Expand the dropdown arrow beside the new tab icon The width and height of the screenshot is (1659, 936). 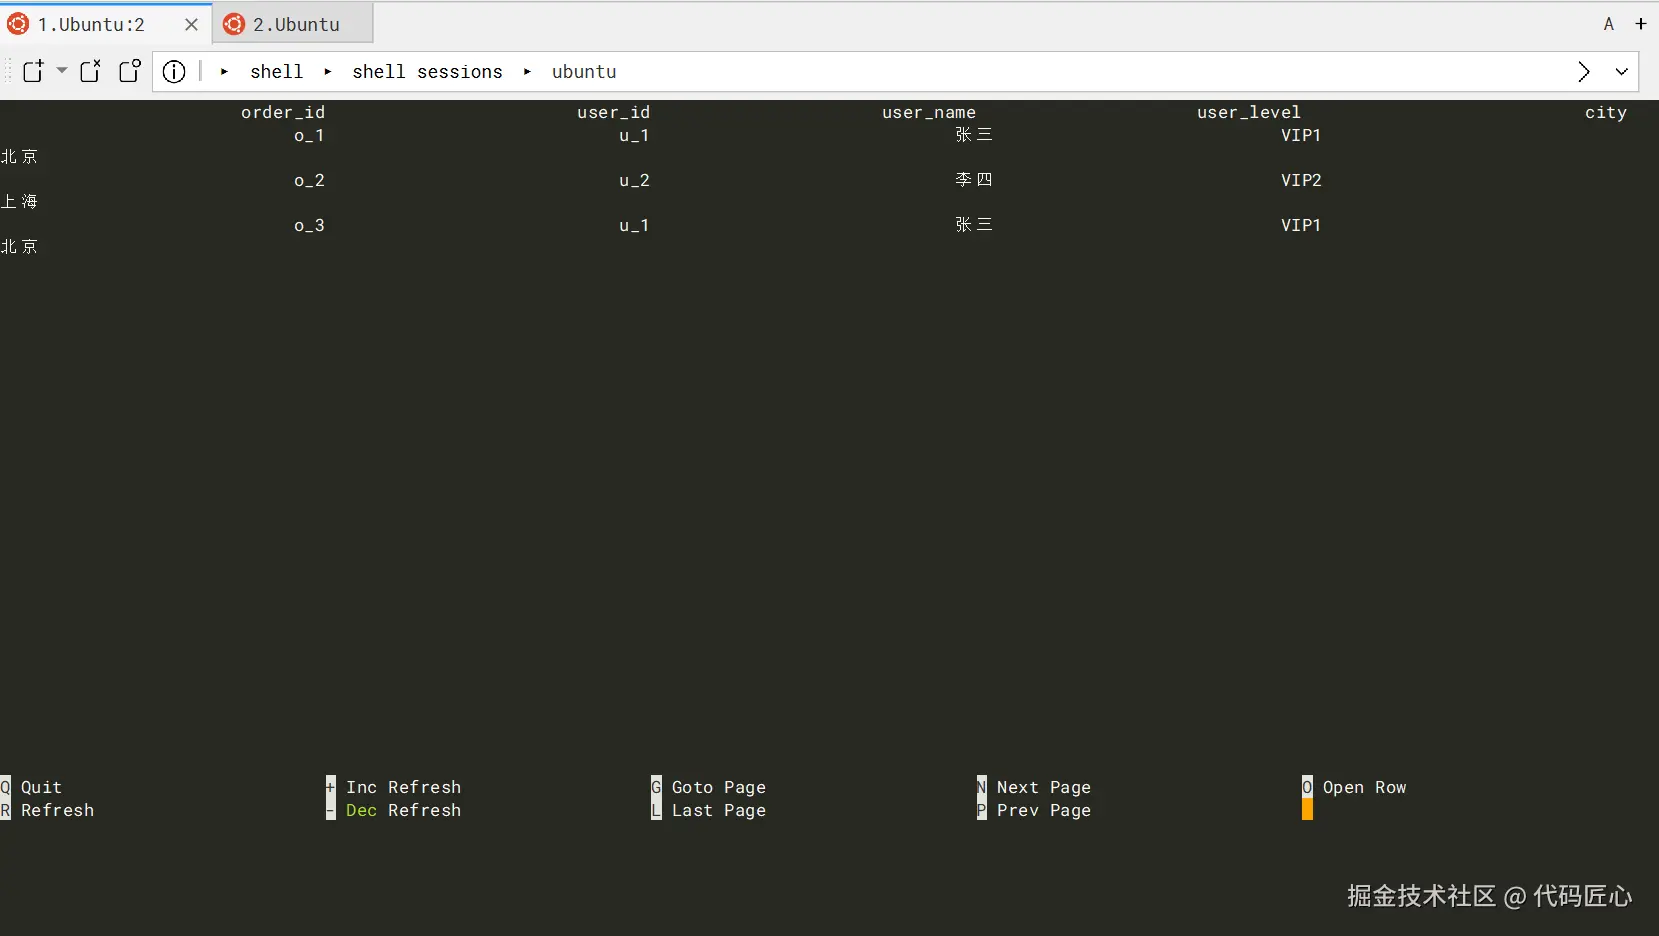tap(62, 70)
